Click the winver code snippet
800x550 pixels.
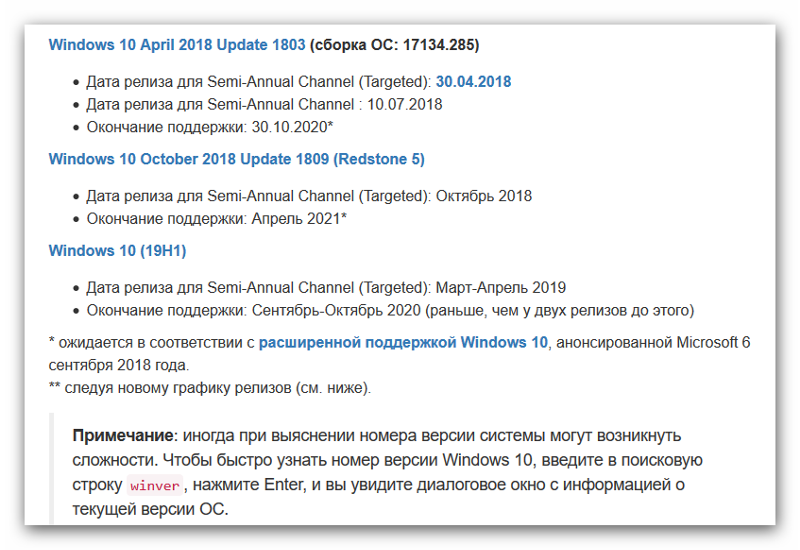click(155, 485)
